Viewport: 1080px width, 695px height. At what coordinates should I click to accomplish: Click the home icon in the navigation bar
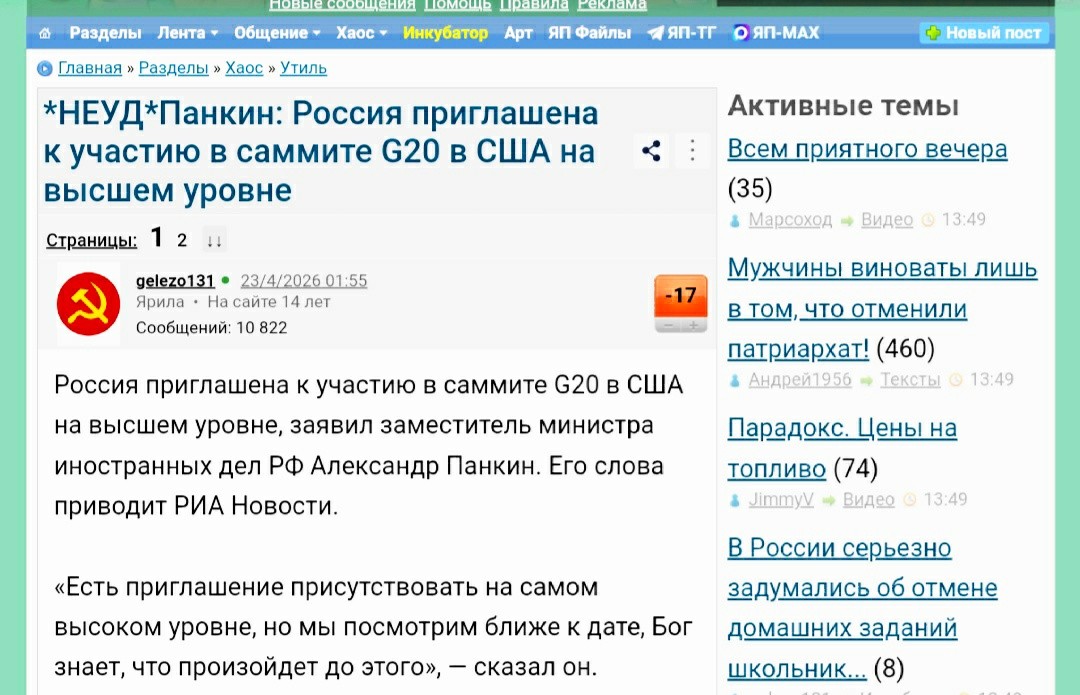45,33
